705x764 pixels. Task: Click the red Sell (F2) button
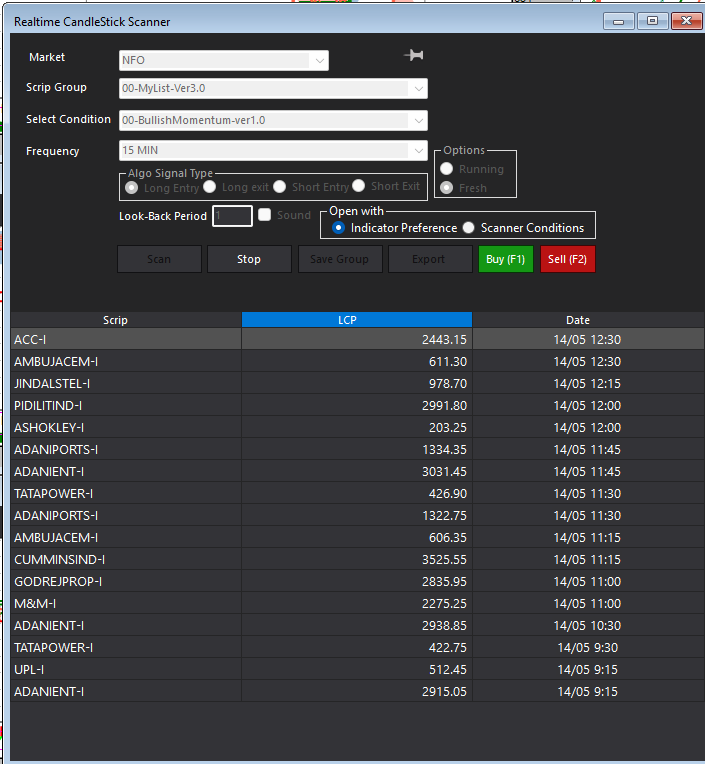point(568,259)
